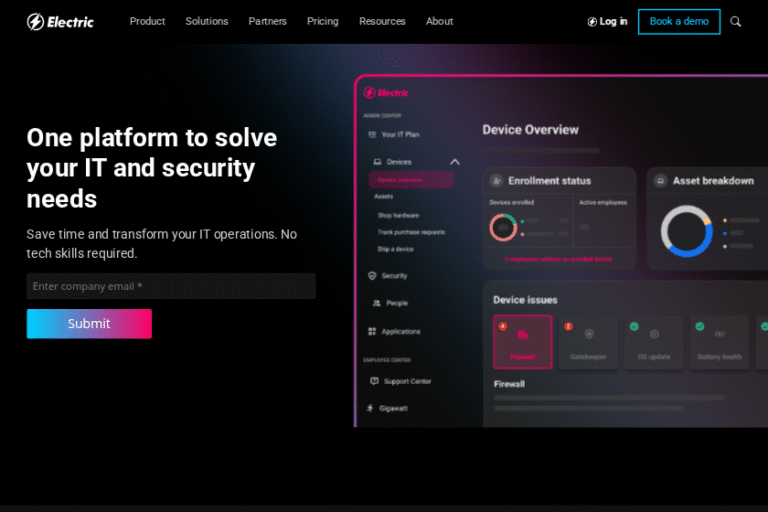
Task: Focus the company email input field
Action: tap(171, 286)
